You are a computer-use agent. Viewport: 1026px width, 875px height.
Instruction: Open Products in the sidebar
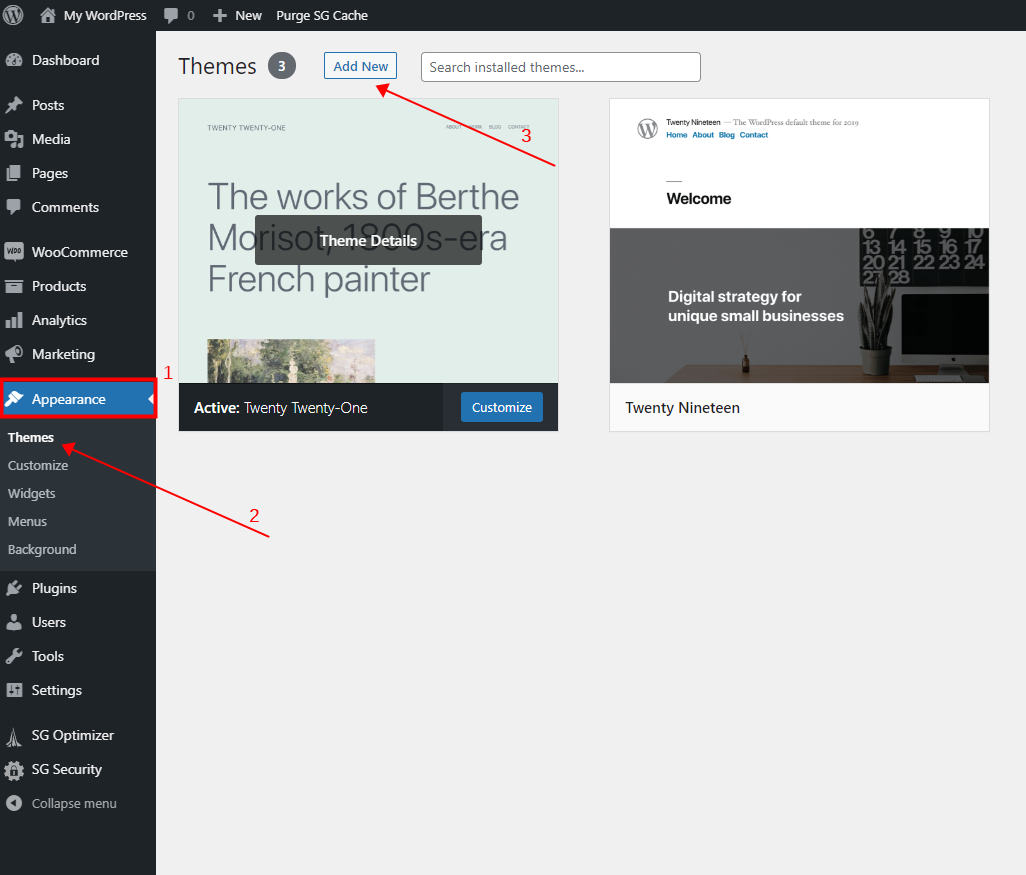[x=59, y=286]
